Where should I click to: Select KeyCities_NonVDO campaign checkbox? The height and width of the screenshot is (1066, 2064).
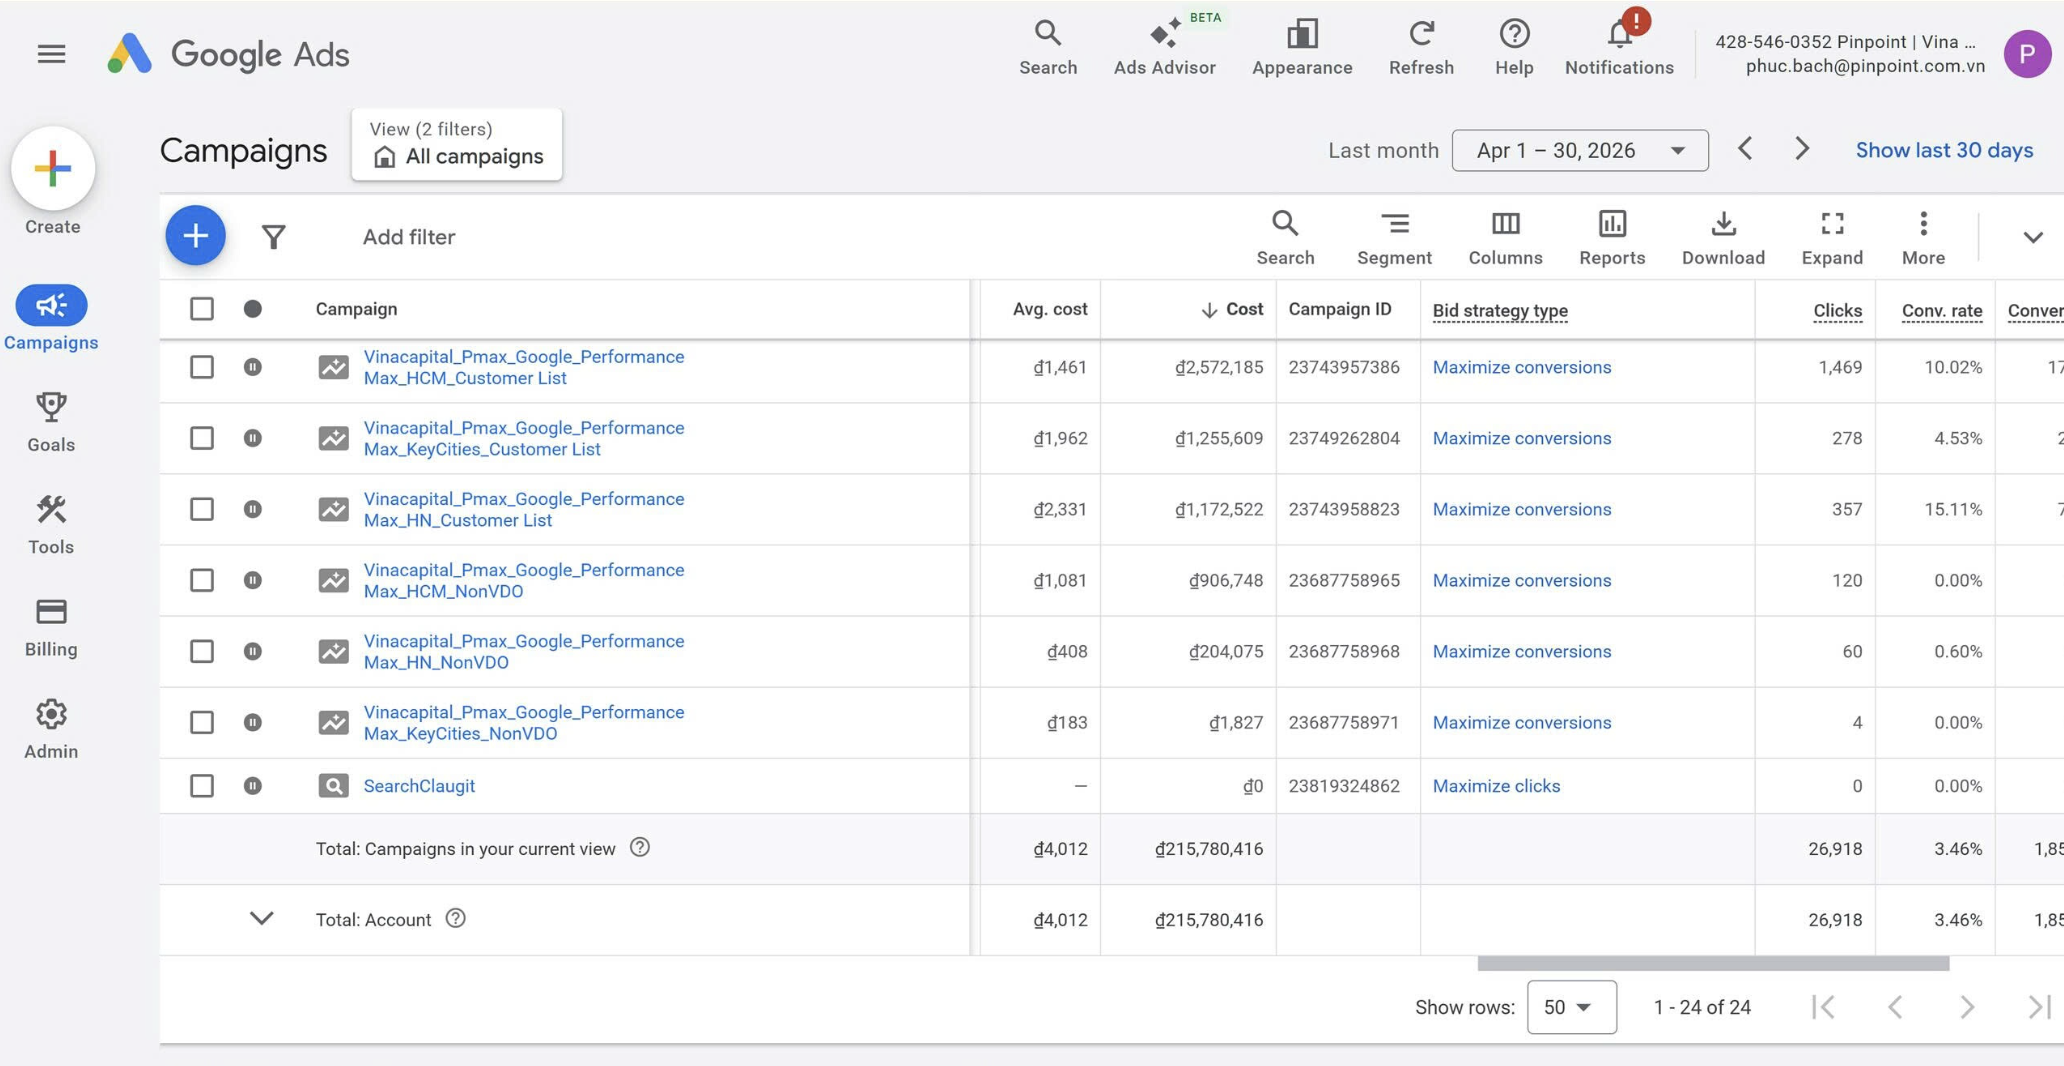[x=202, y=722]
